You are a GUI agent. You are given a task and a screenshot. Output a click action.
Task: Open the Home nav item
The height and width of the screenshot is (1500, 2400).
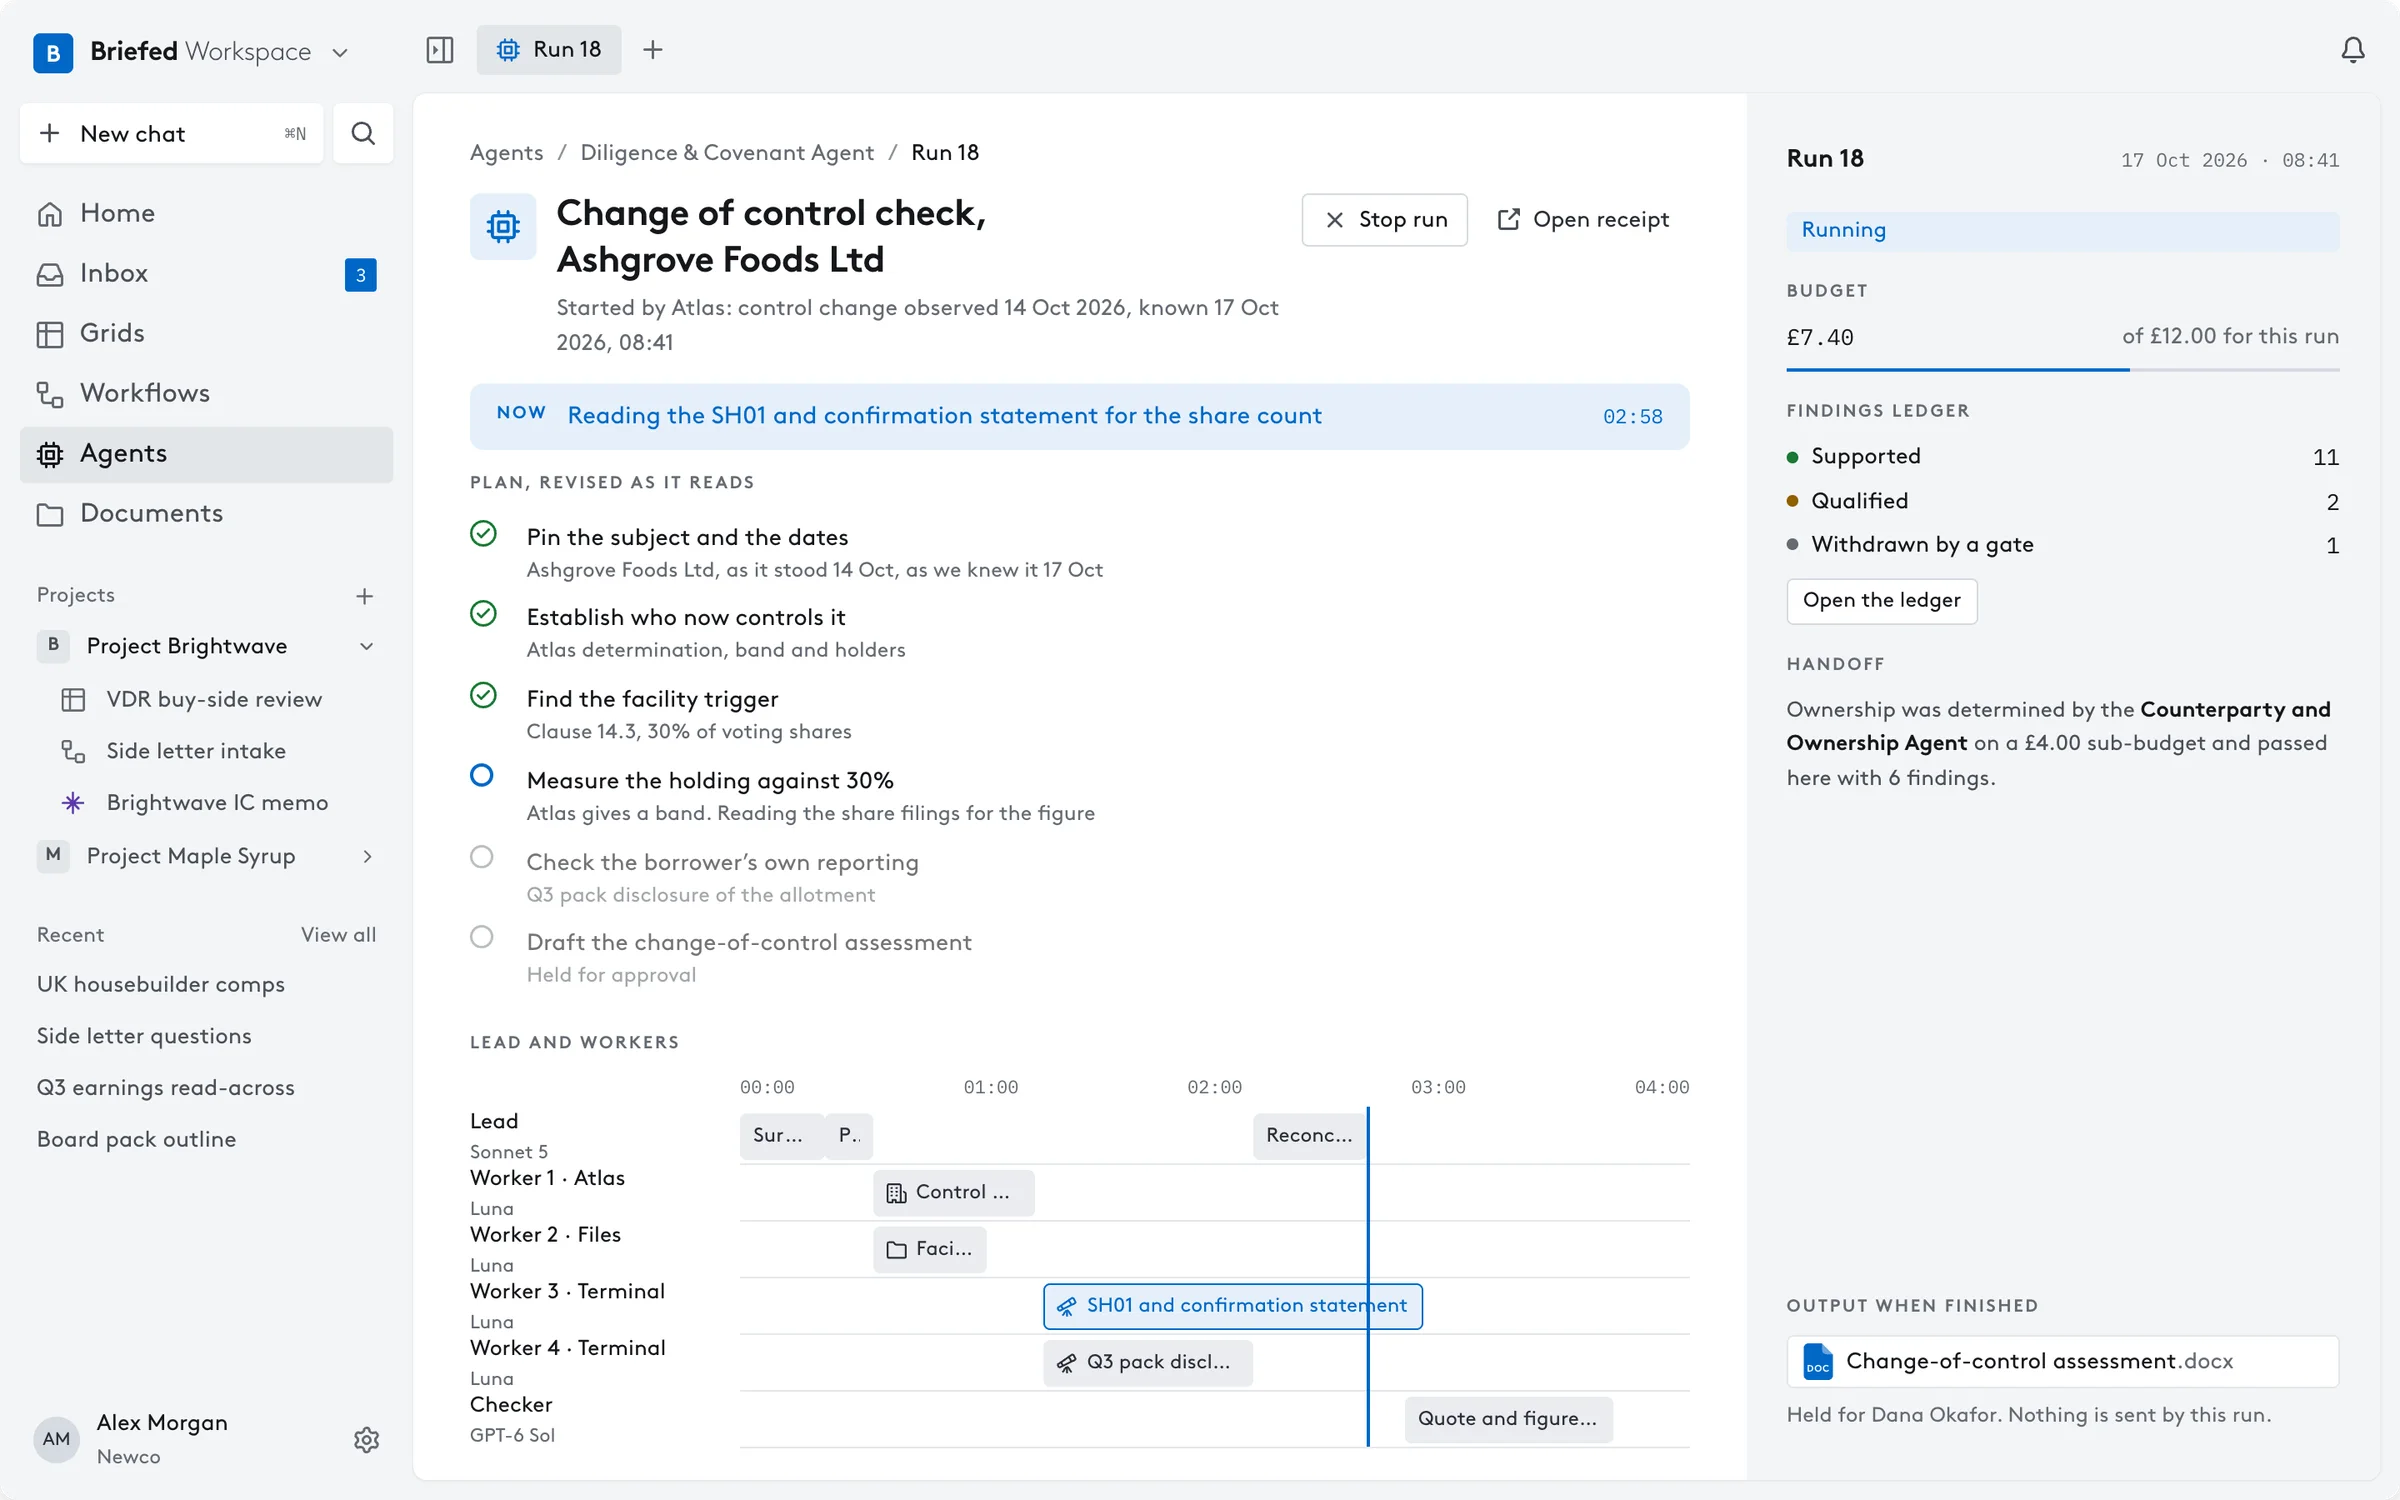[x=206, y=213]
